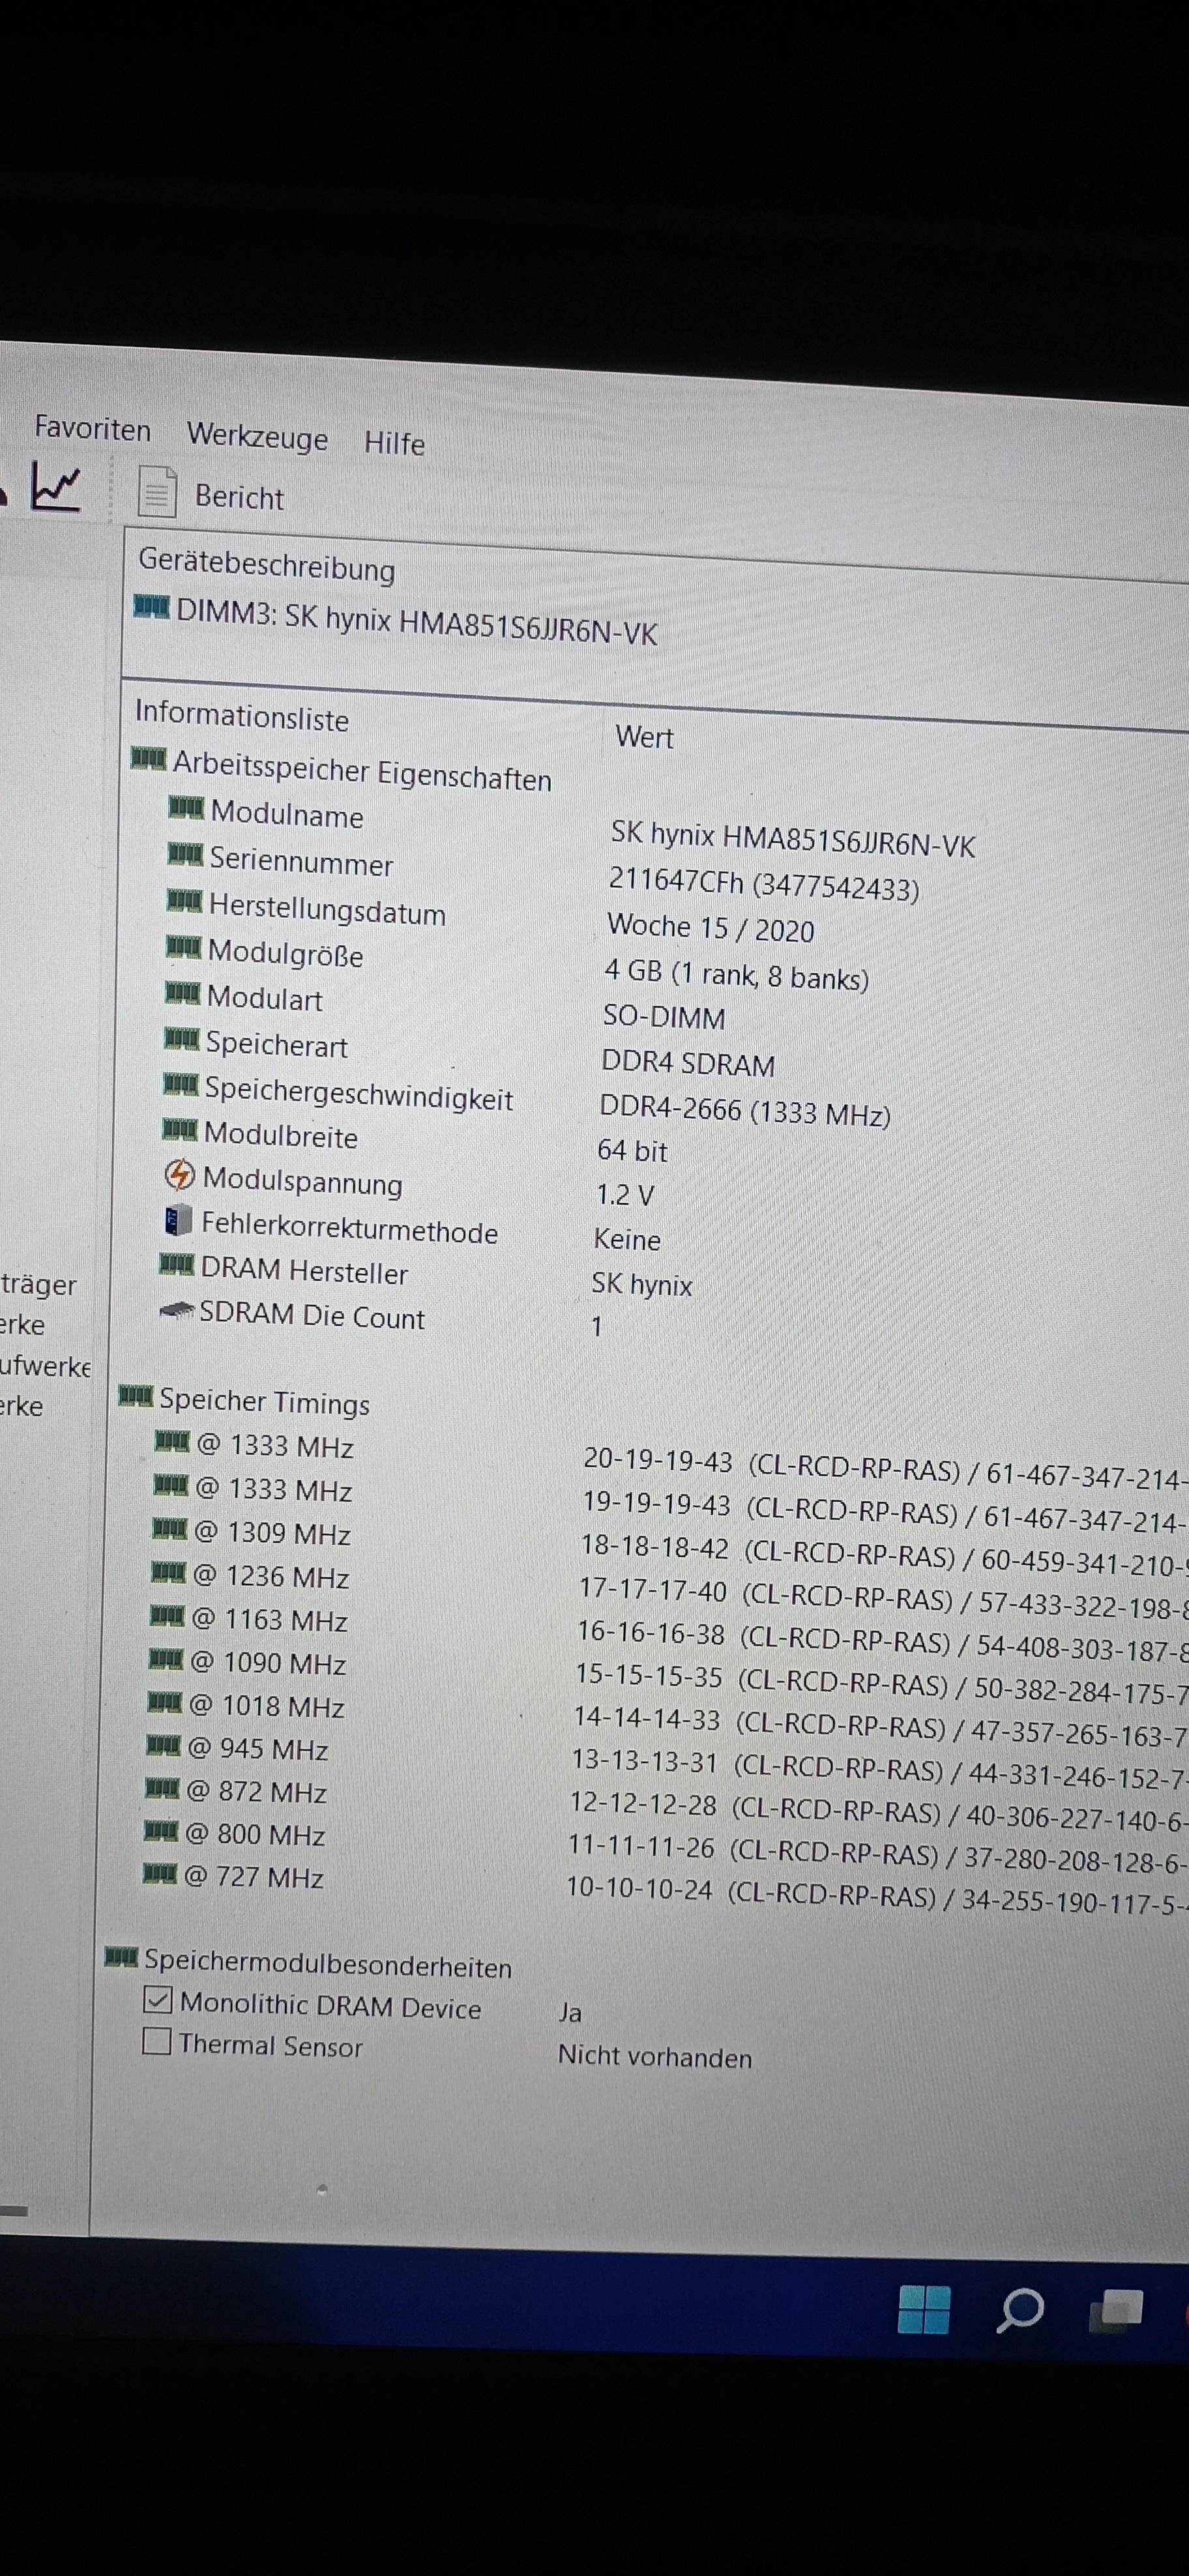Select the SO-DIMM value
This screenshot has height=2576, width=1189.
pos(664,1018)
